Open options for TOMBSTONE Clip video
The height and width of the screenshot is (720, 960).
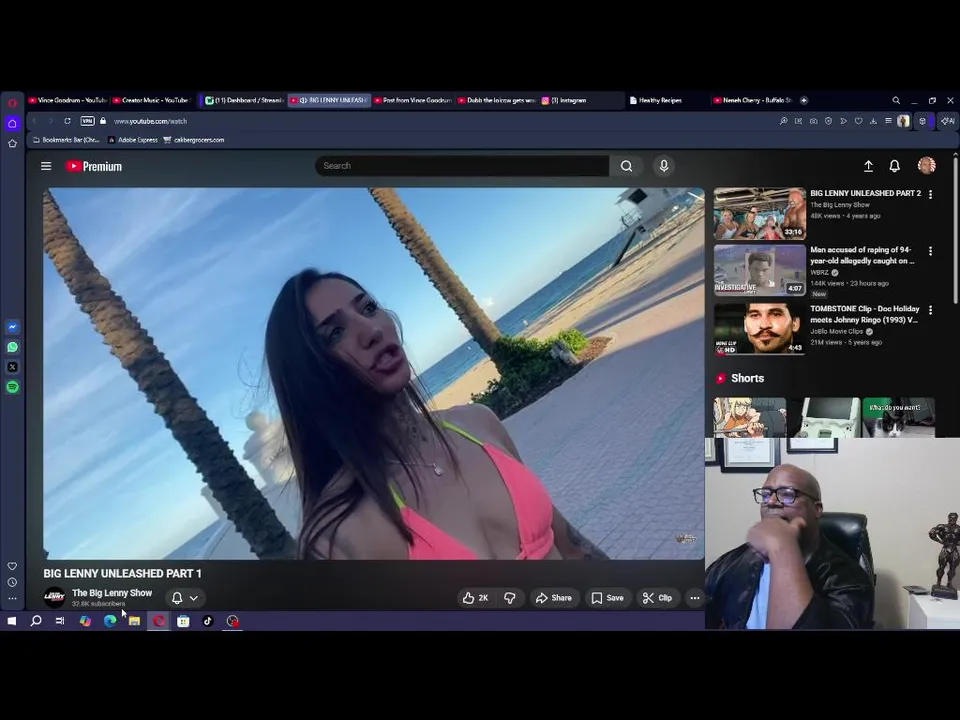click(931, 310)
